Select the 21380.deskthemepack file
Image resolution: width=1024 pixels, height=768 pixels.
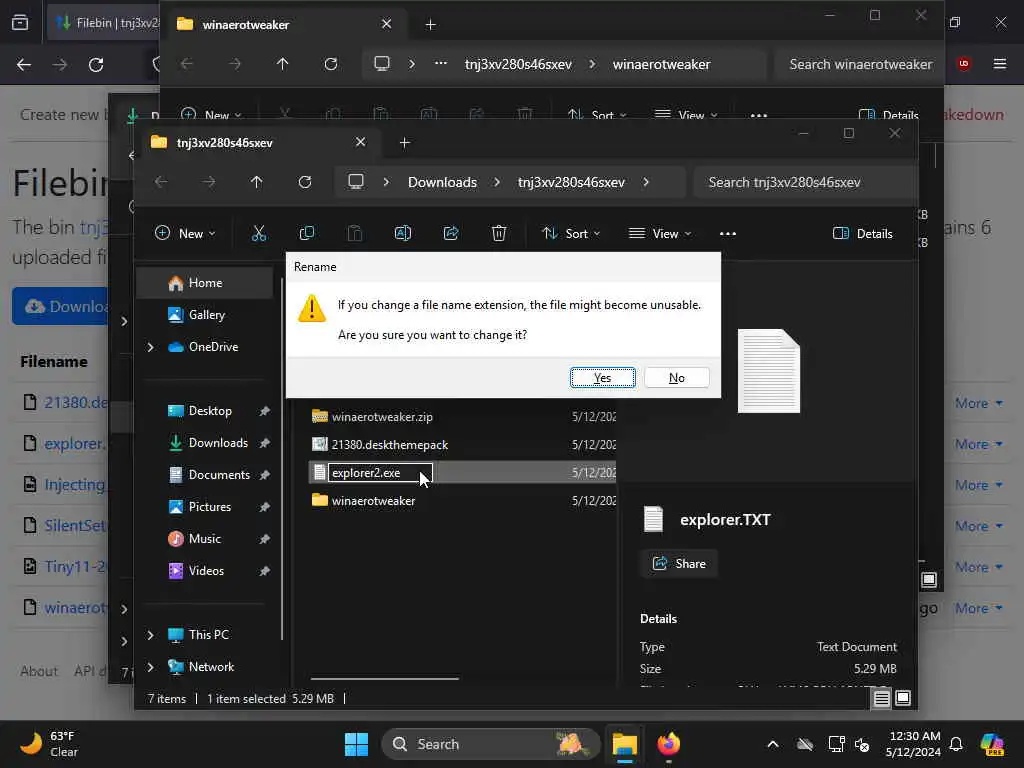coord(389,445)
